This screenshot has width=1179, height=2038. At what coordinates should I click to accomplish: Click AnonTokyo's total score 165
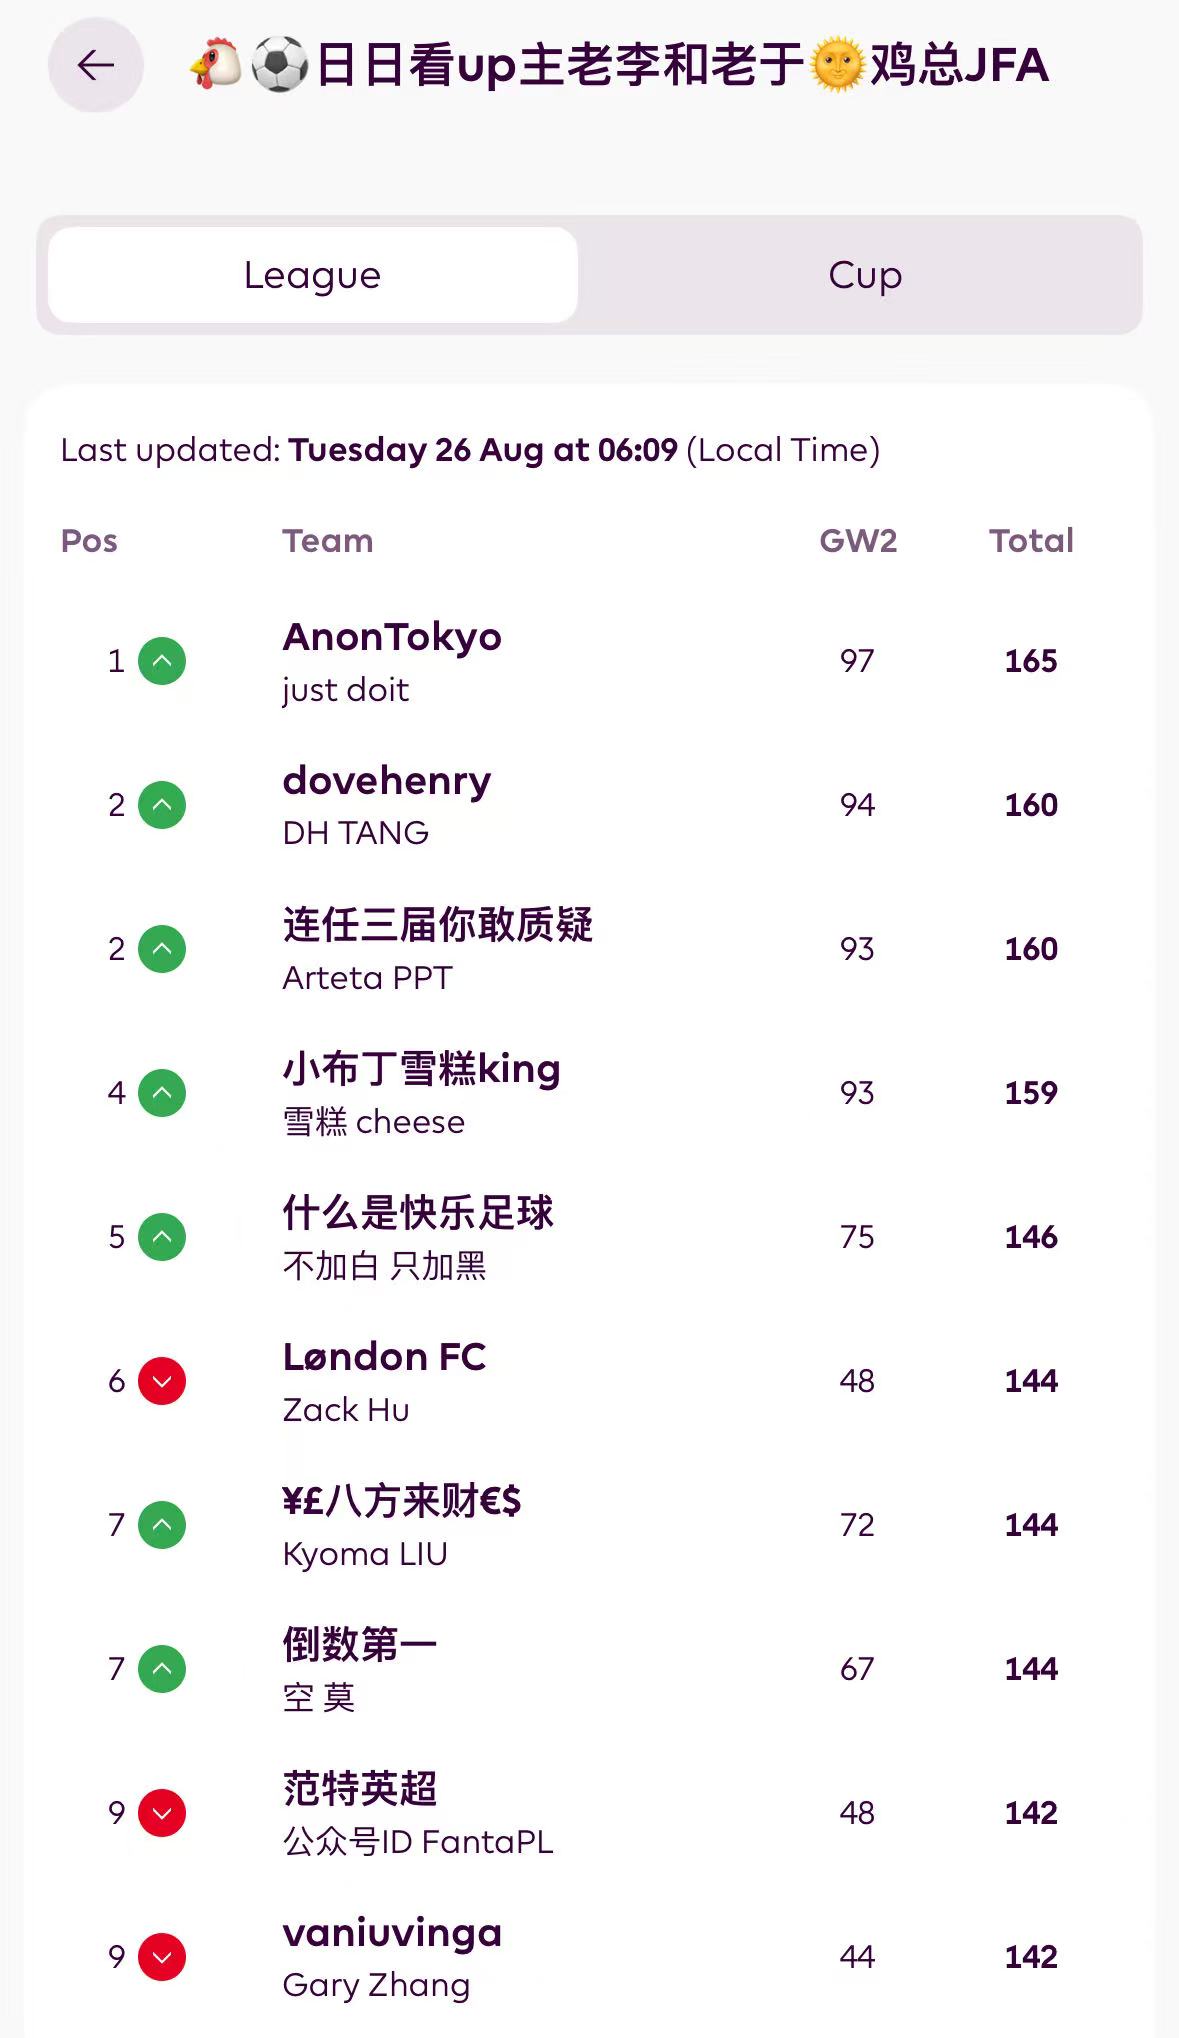1031,661
